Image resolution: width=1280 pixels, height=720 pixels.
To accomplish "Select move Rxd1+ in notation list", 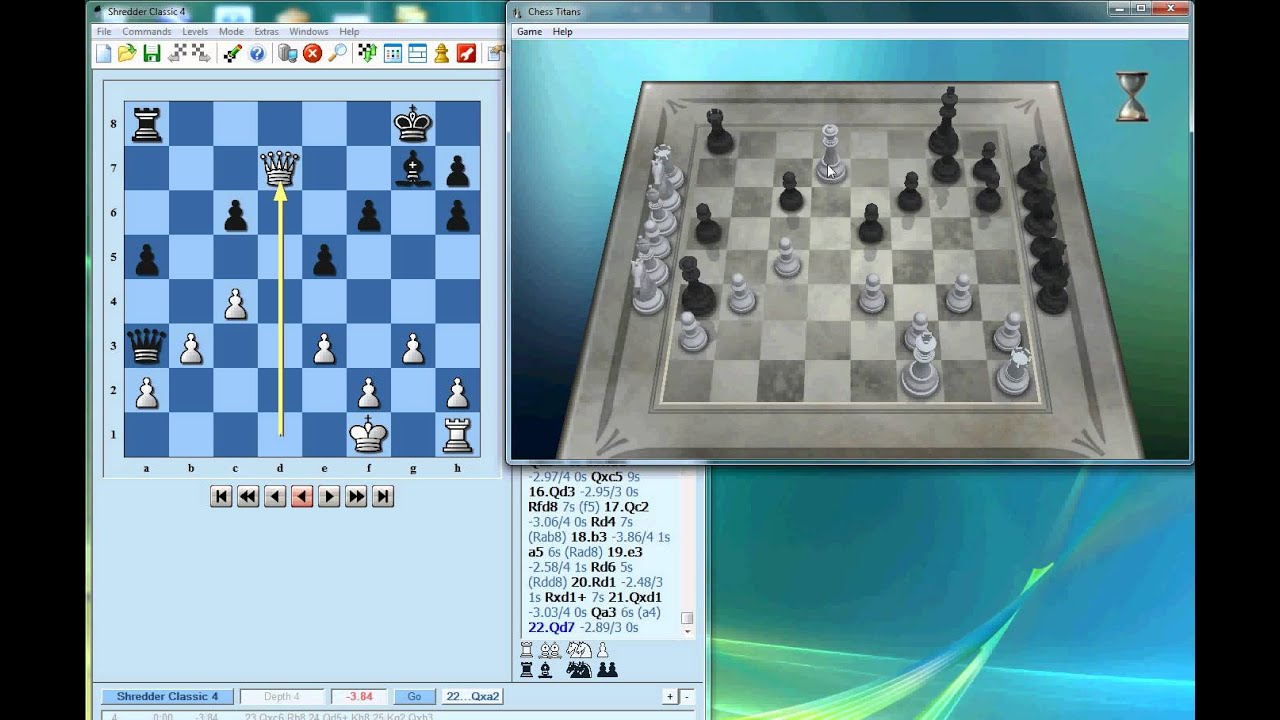I will tap(566, 597).
